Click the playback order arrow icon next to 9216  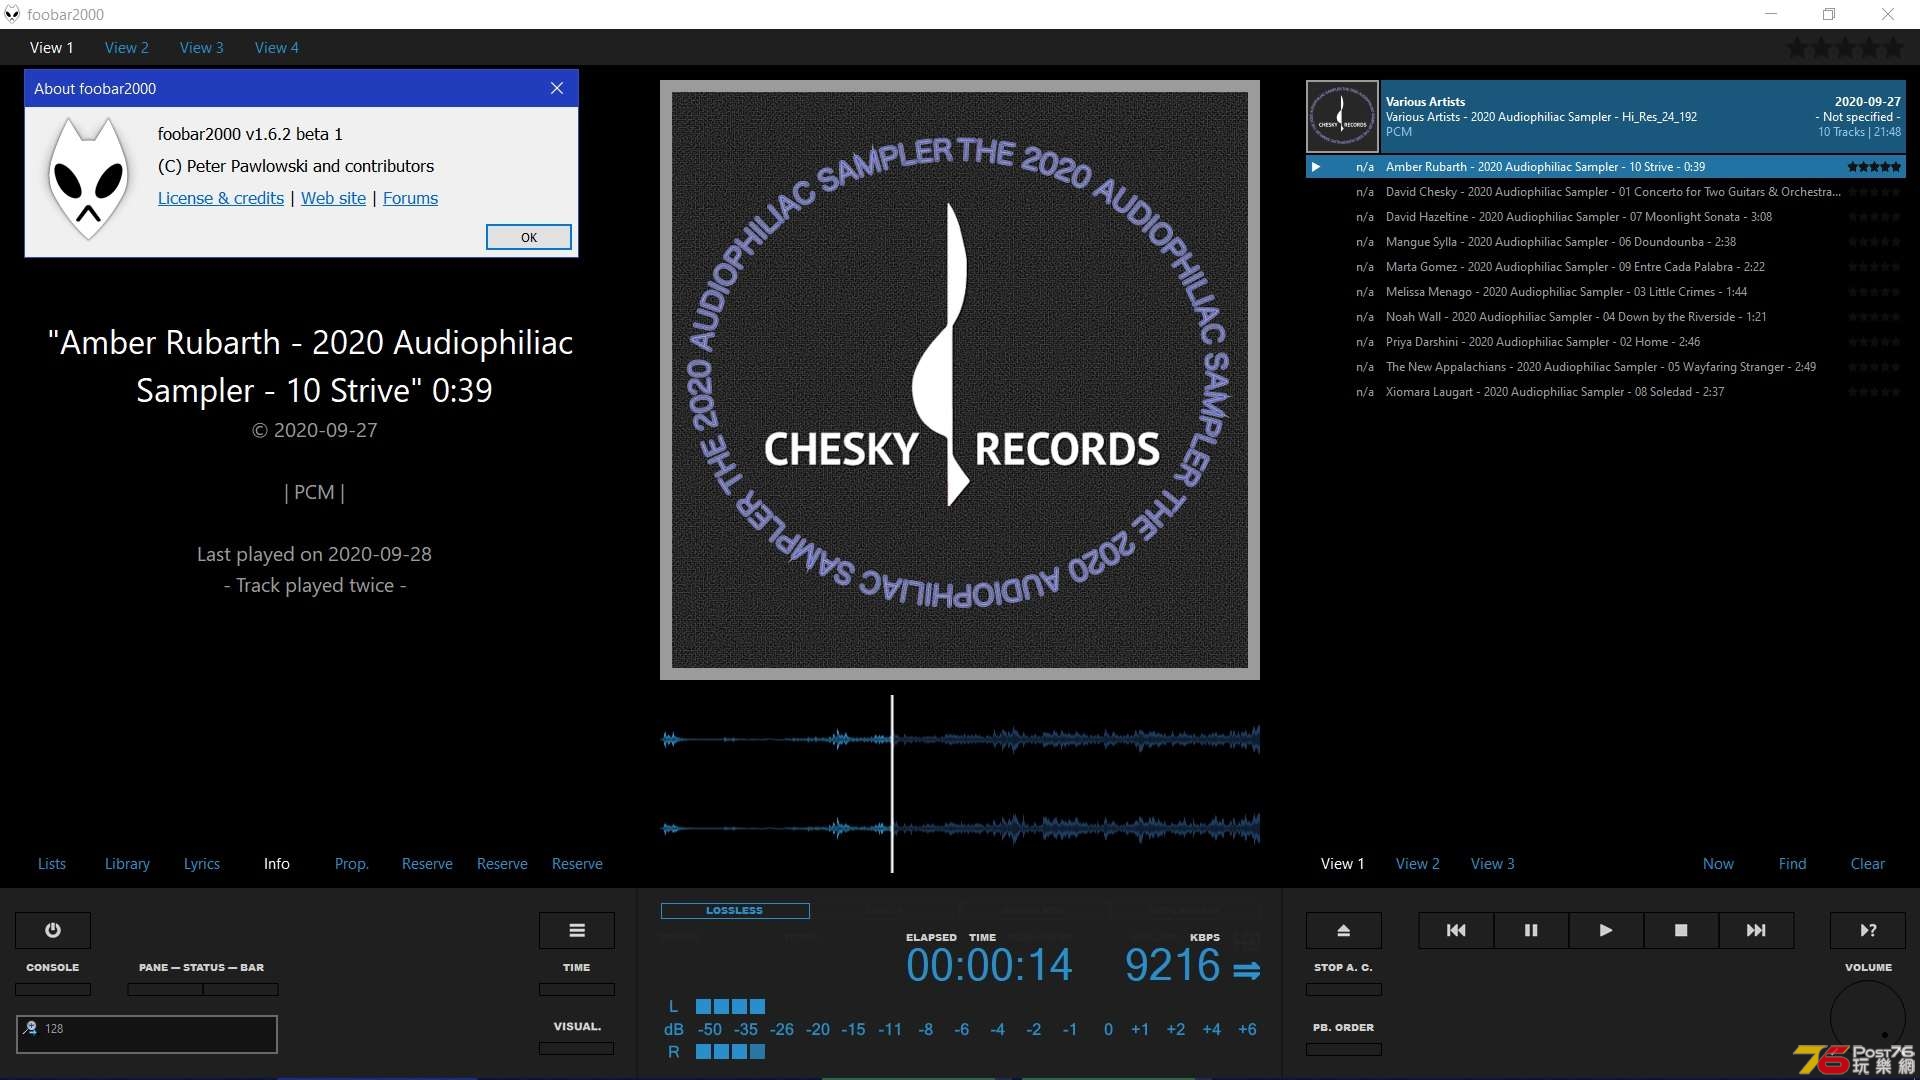(x=1246, y=970)
